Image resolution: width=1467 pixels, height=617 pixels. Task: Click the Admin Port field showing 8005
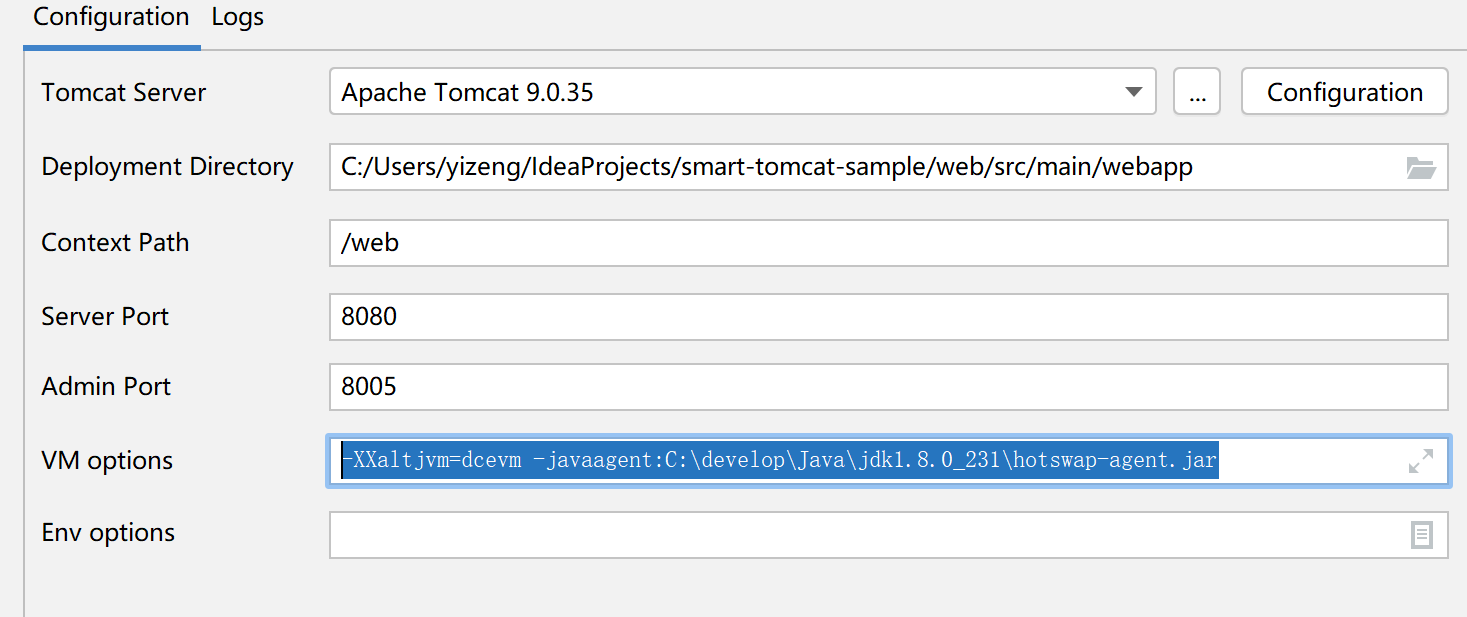tap(700, 387)
